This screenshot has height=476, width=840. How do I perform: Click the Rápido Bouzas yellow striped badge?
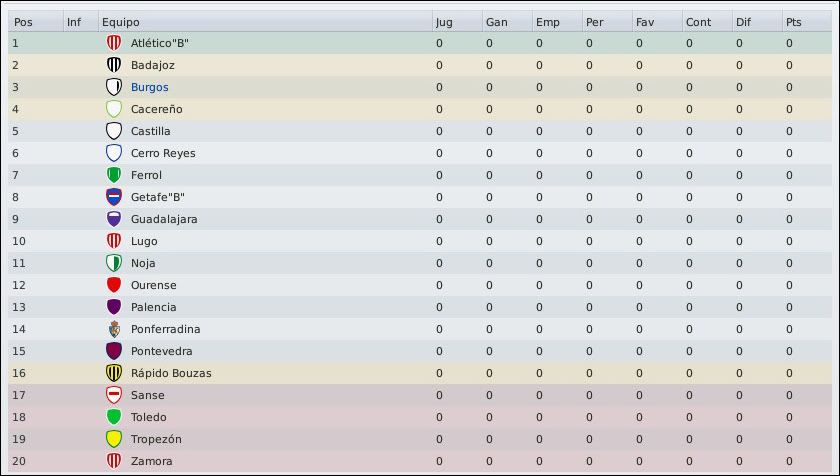(x=114, y=373)
